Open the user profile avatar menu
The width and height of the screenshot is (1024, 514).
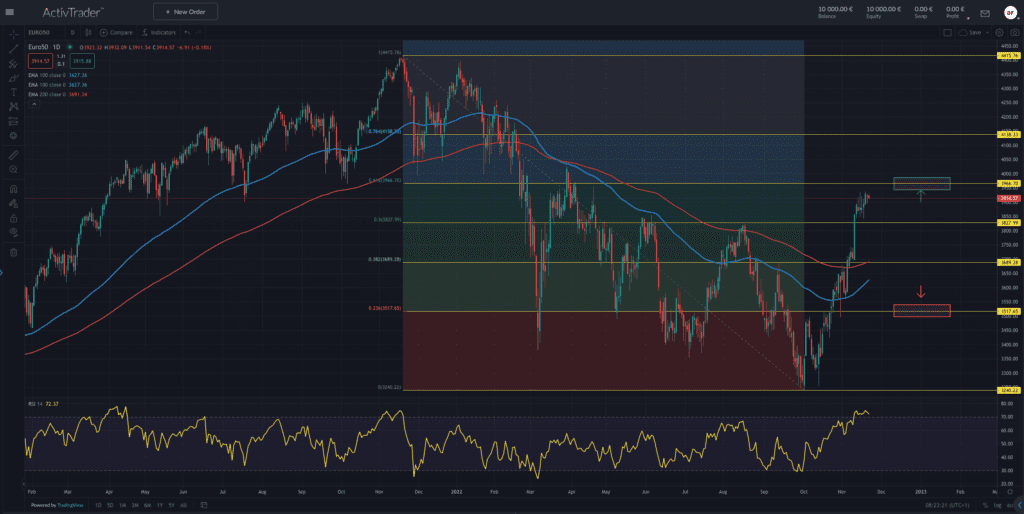click(x=1010, y=12)
